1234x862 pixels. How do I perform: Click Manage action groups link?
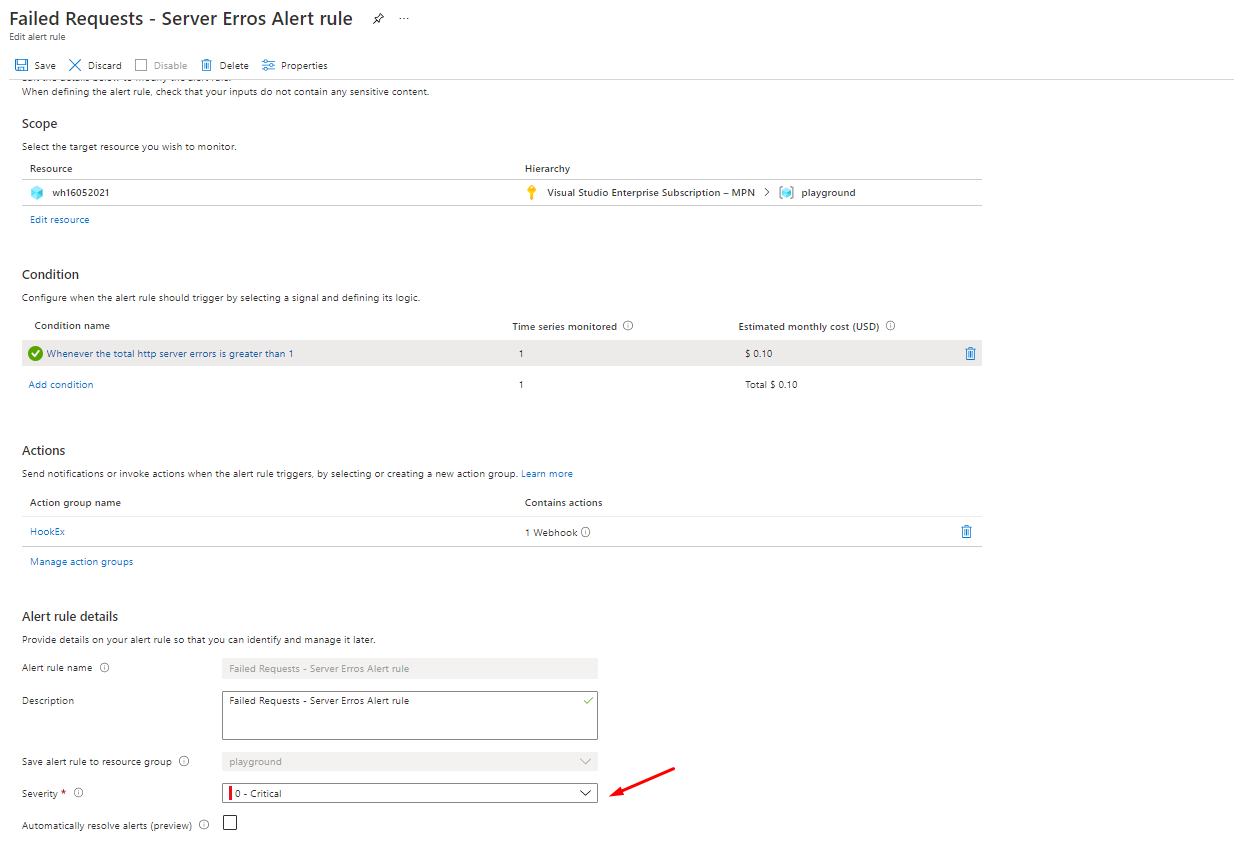(81, 562)
